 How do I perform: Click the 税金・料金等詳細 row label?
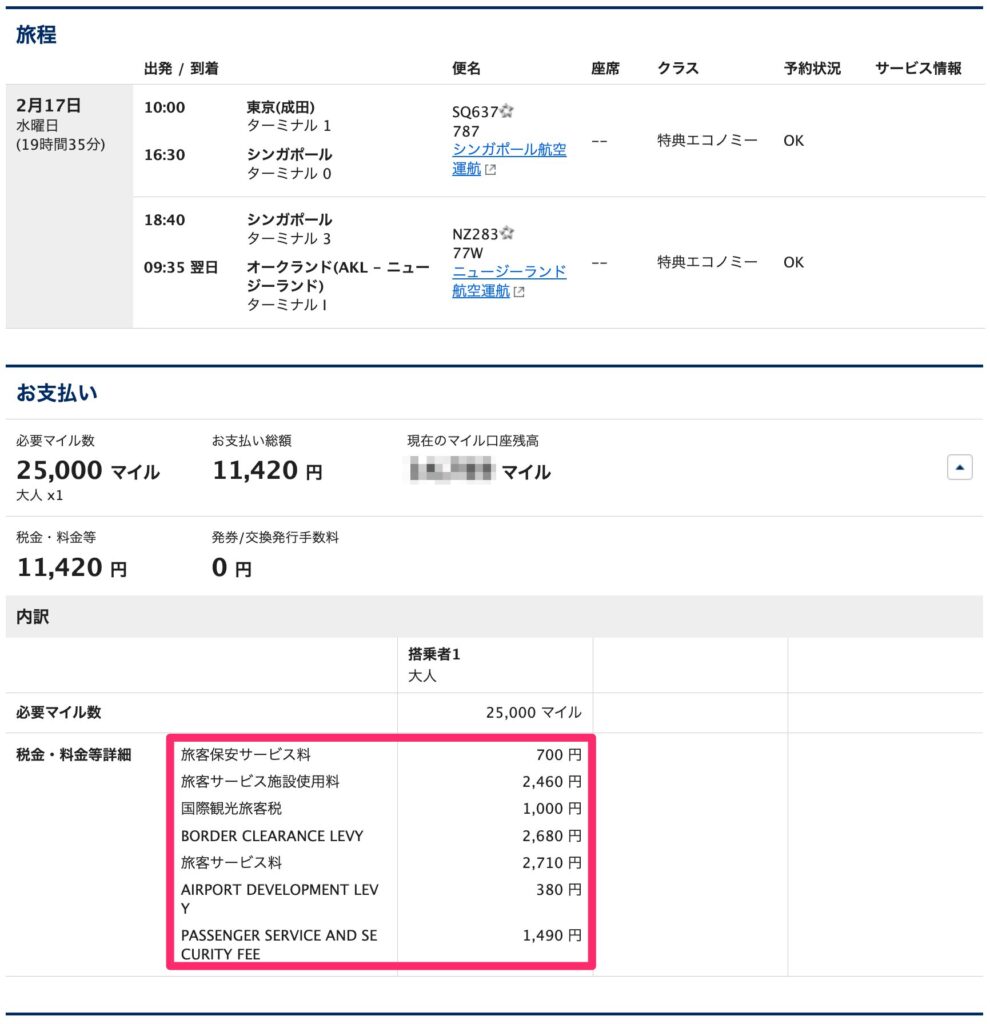(74, 754)
